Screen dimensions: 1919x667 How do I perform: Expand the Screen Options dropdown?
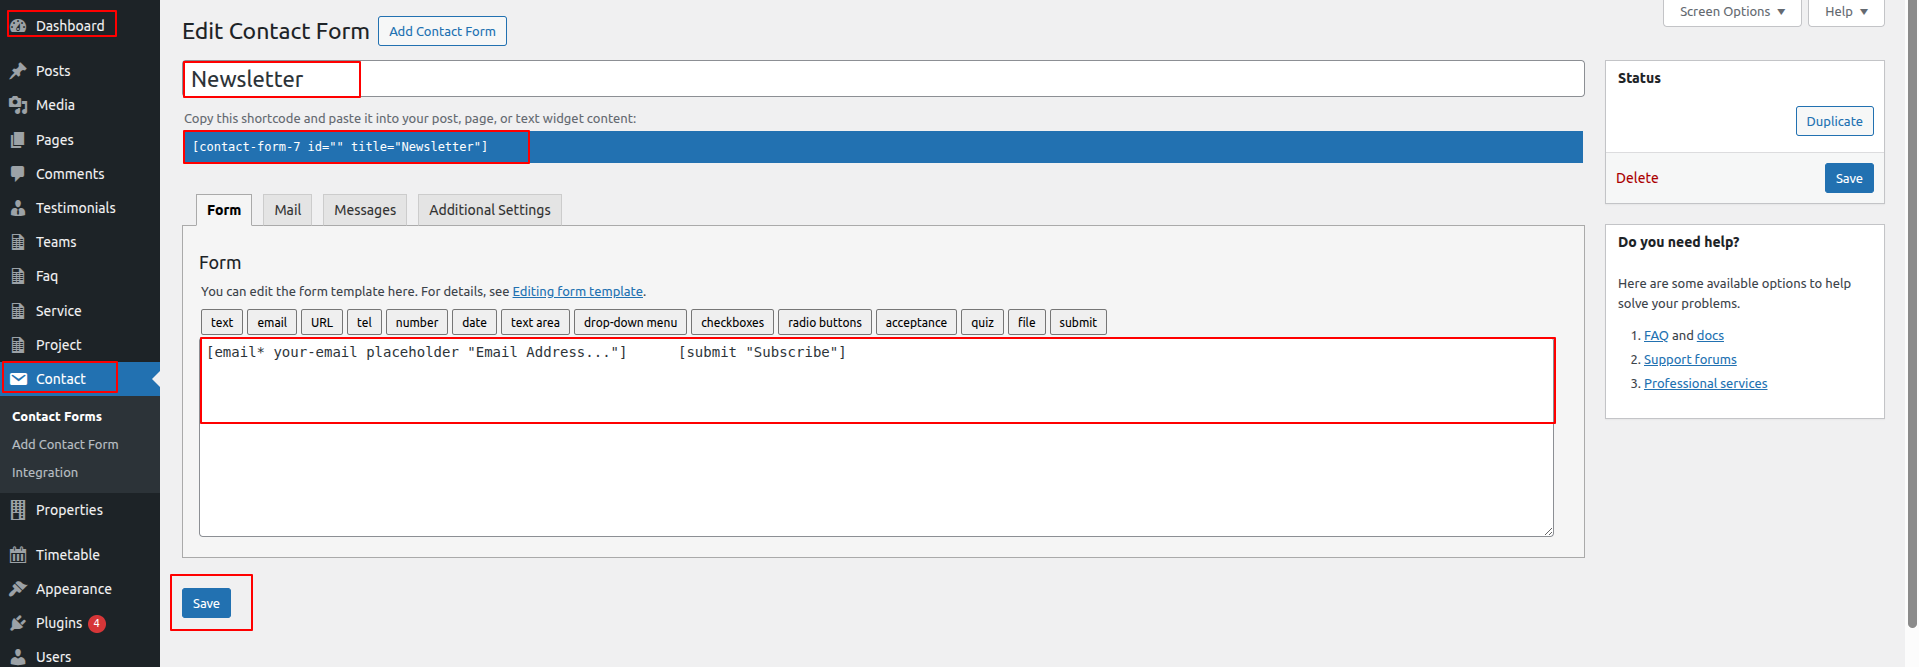click(x=1731, y=12)
